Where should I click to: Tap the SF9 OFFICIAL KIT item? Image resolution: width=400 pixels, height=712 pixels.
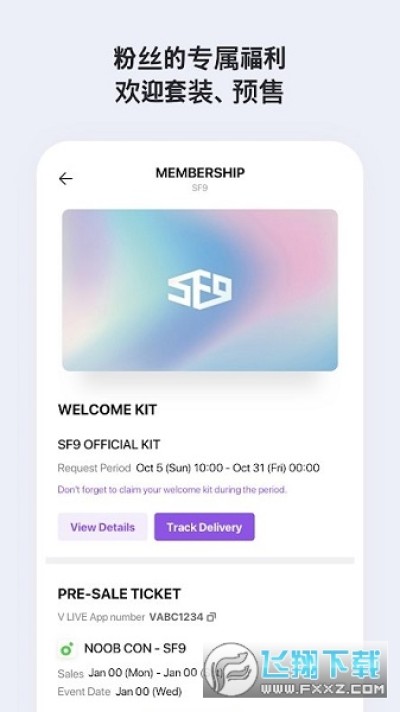(x=109, y=445)
